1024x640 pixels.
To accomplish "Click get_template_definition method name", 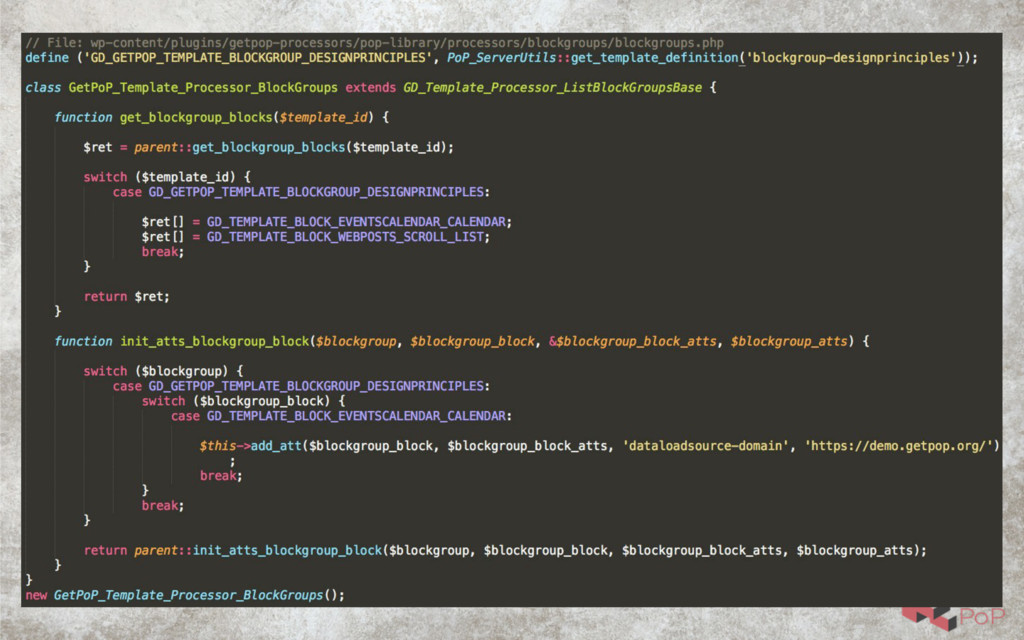I will click(654, 58).
